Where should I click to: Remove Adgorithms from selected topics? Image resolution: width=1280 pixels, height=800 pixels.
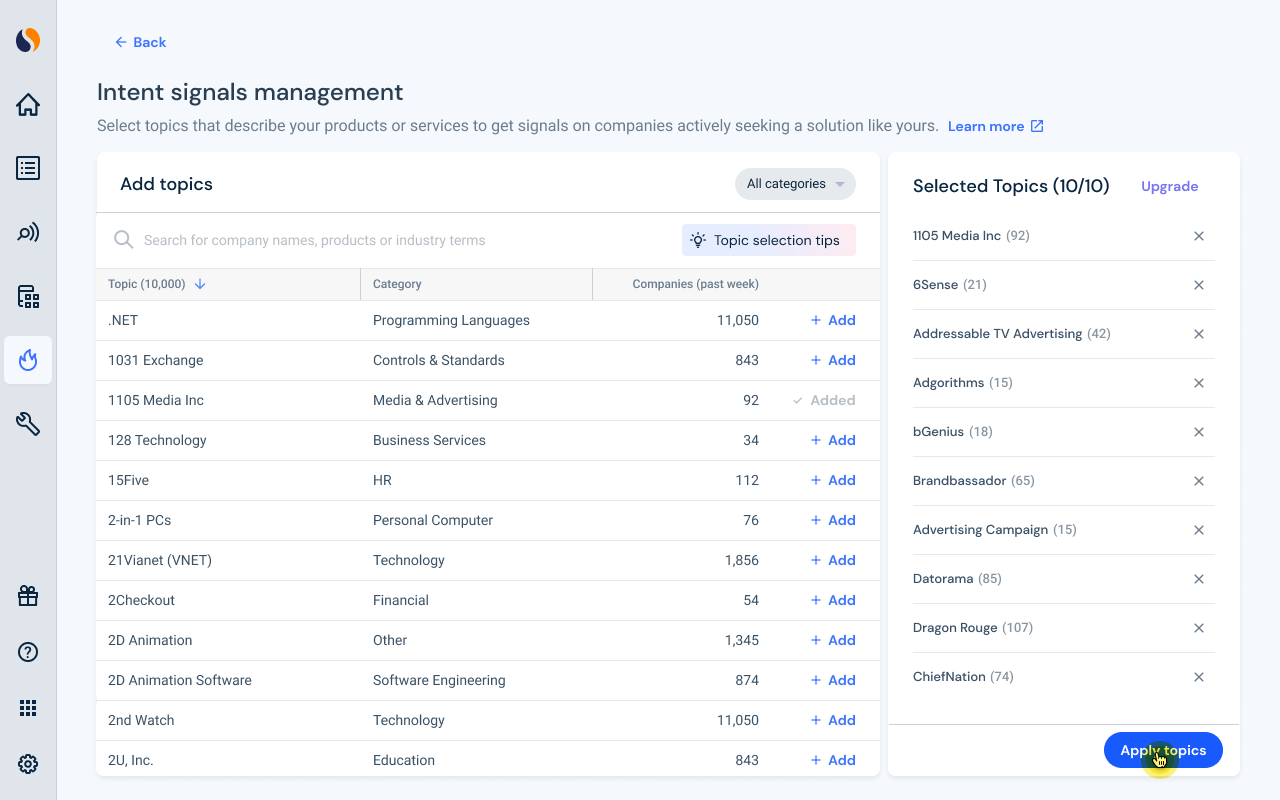[x=1199, y=383]
